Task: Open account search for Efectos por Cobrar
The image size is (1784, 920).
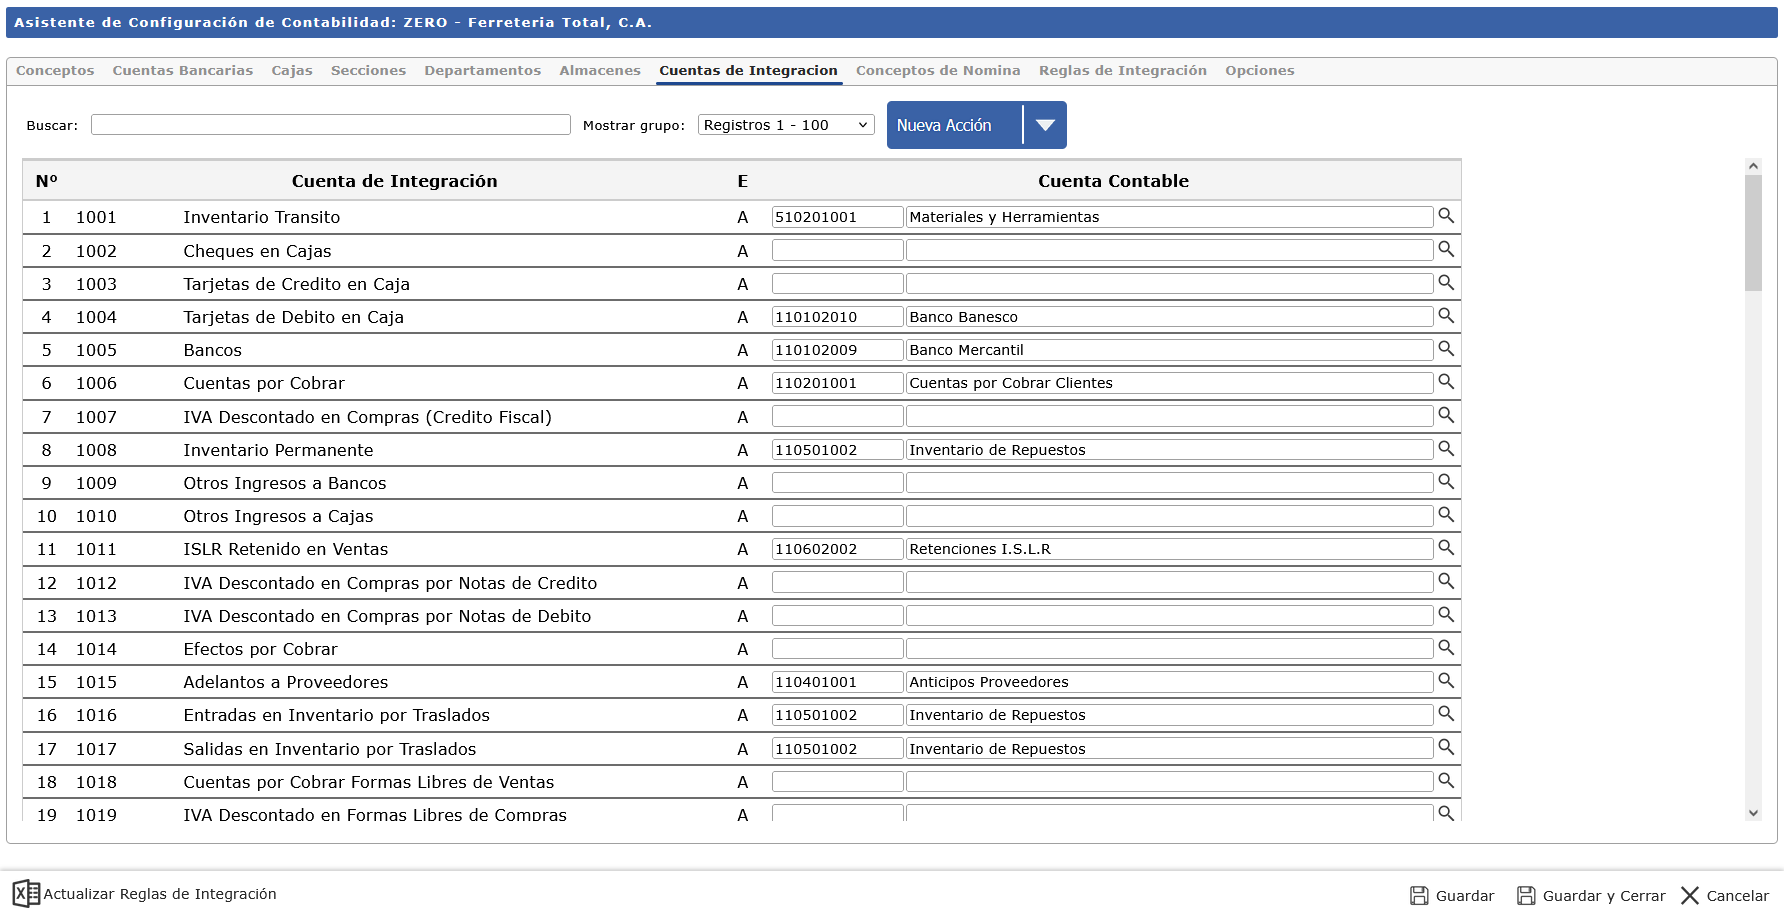Action: coord(1447,648)
